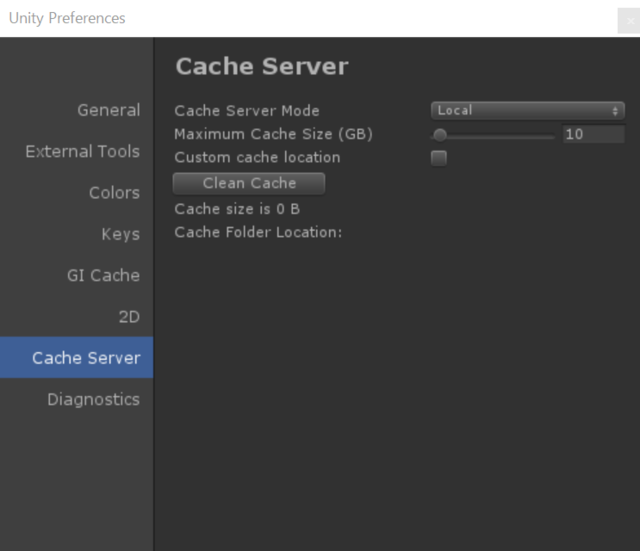
Task: Click the 'Cache Server Mode' label
Action: click(247, 111)
